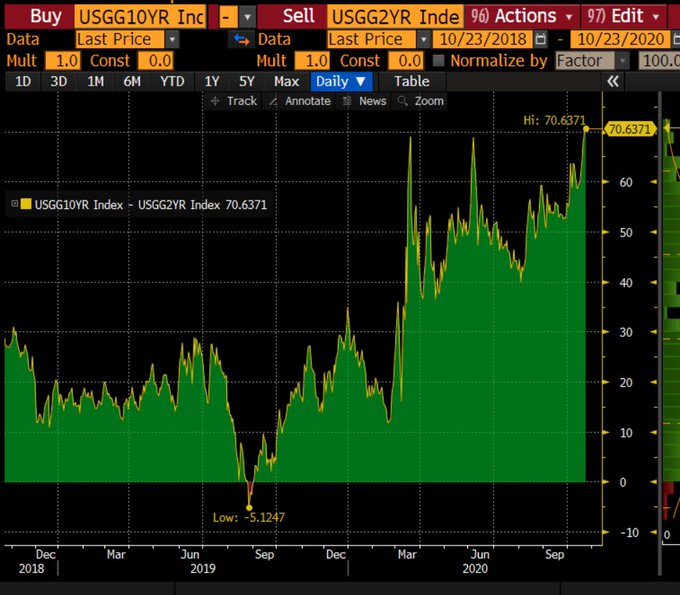Screen dimensions: 680x595
Task: Open the Buy Last Price dropdown
Action: (x=171, y=40)
